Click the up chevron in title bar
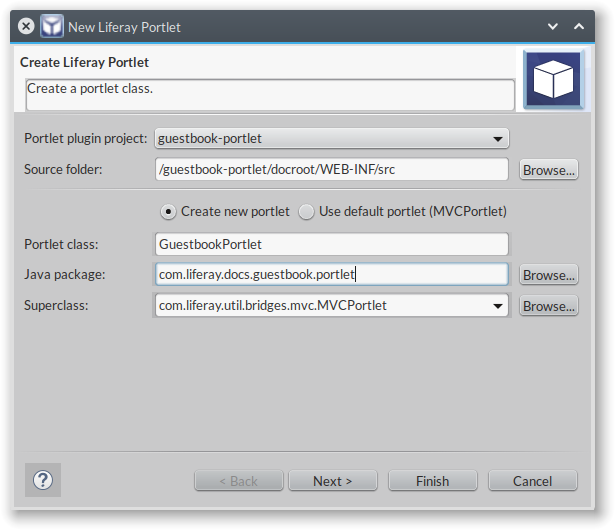Viewport: 615px width, 530px height. (x=579, y=27)
